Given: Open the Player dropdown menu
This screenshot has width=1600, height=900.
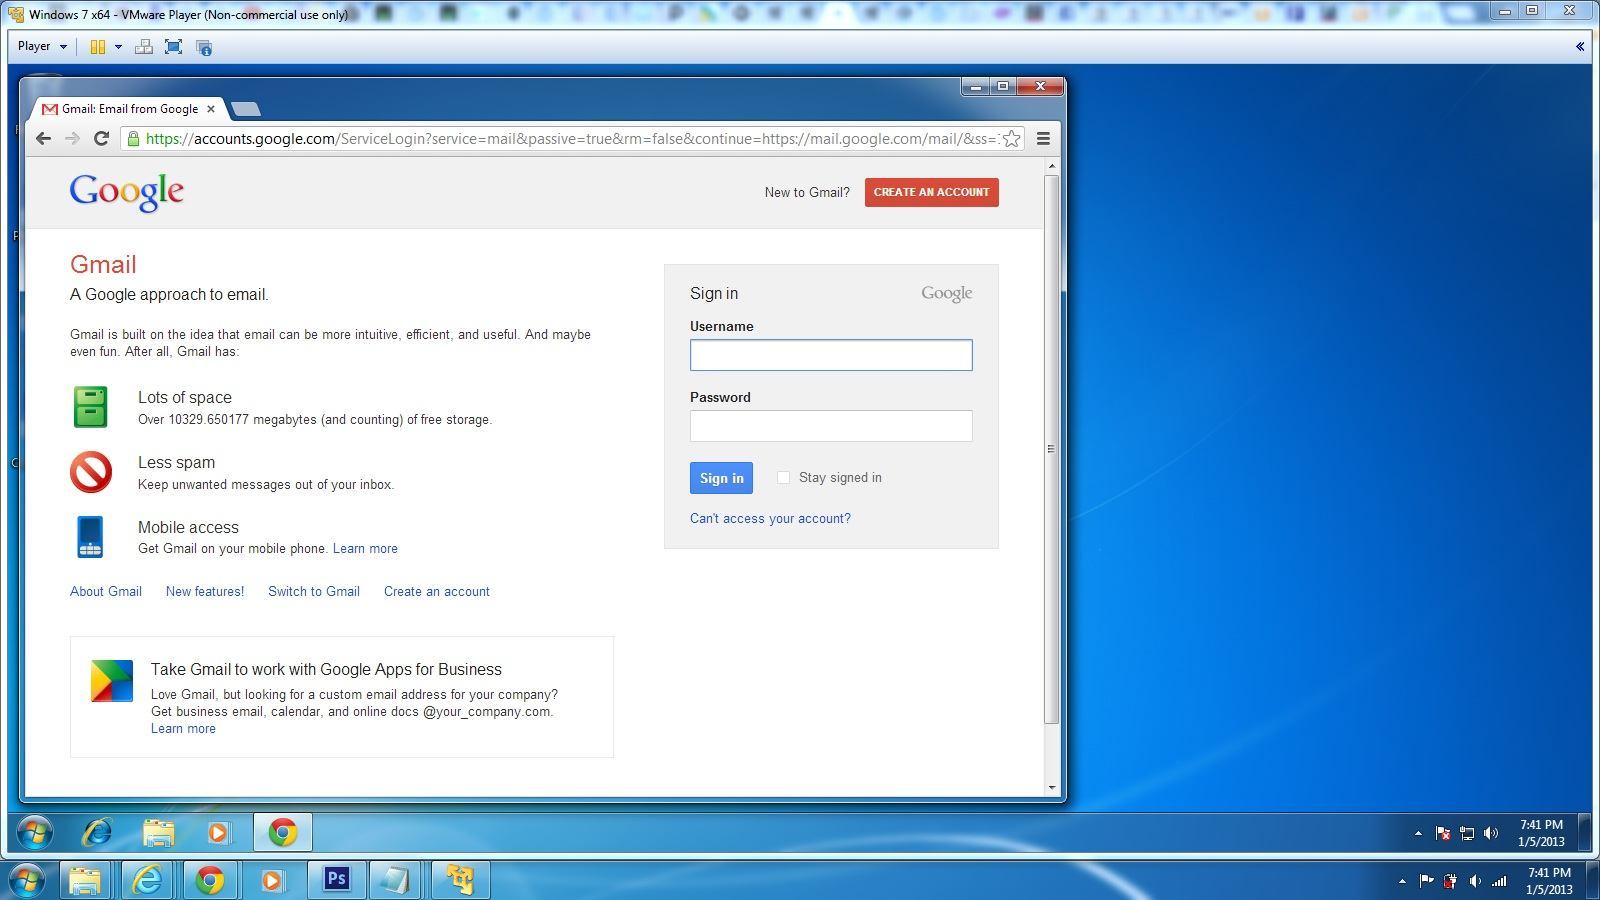Looking at the screenshot, I should [42, 46].
